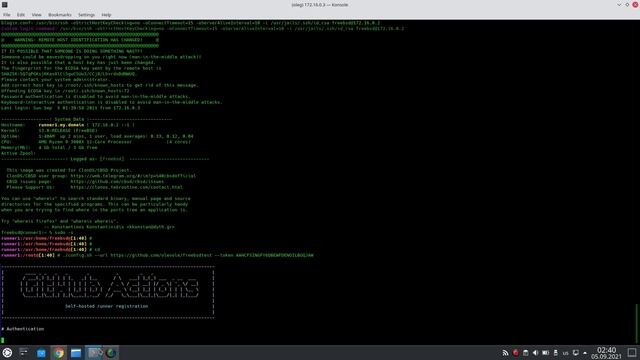Open the battery status tray icon
Image resolution: width=640 pixels, height=360 pixels.
pos(546,353)
